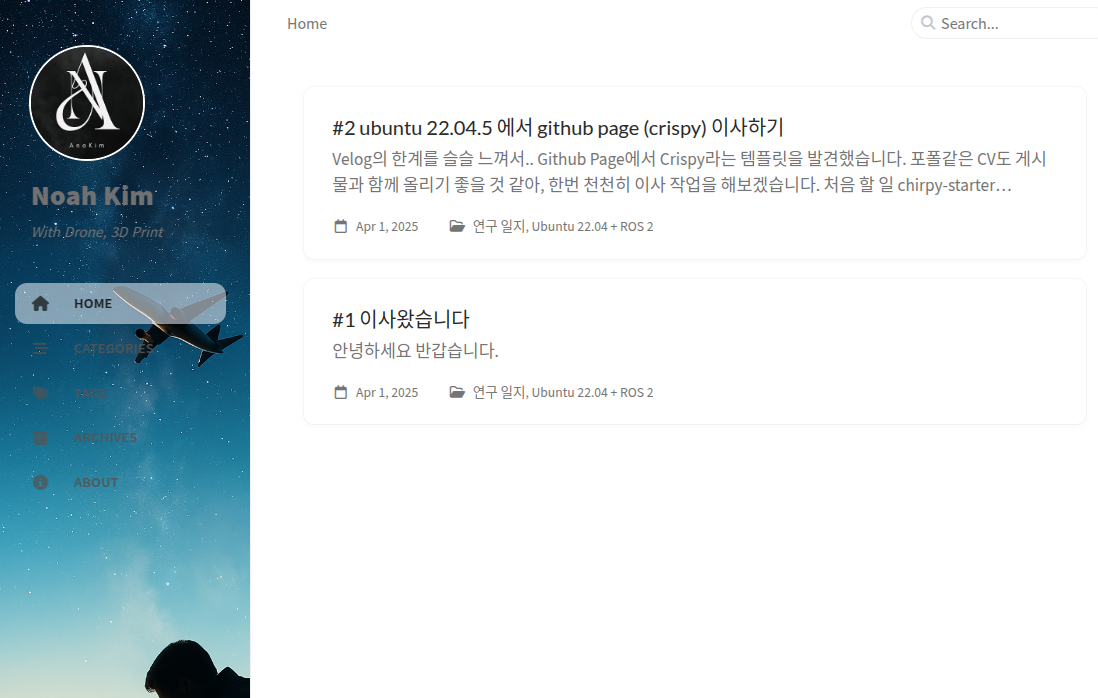Click the folder icon on post #1
Screen dimensions: 1098x698
[457, 392]
